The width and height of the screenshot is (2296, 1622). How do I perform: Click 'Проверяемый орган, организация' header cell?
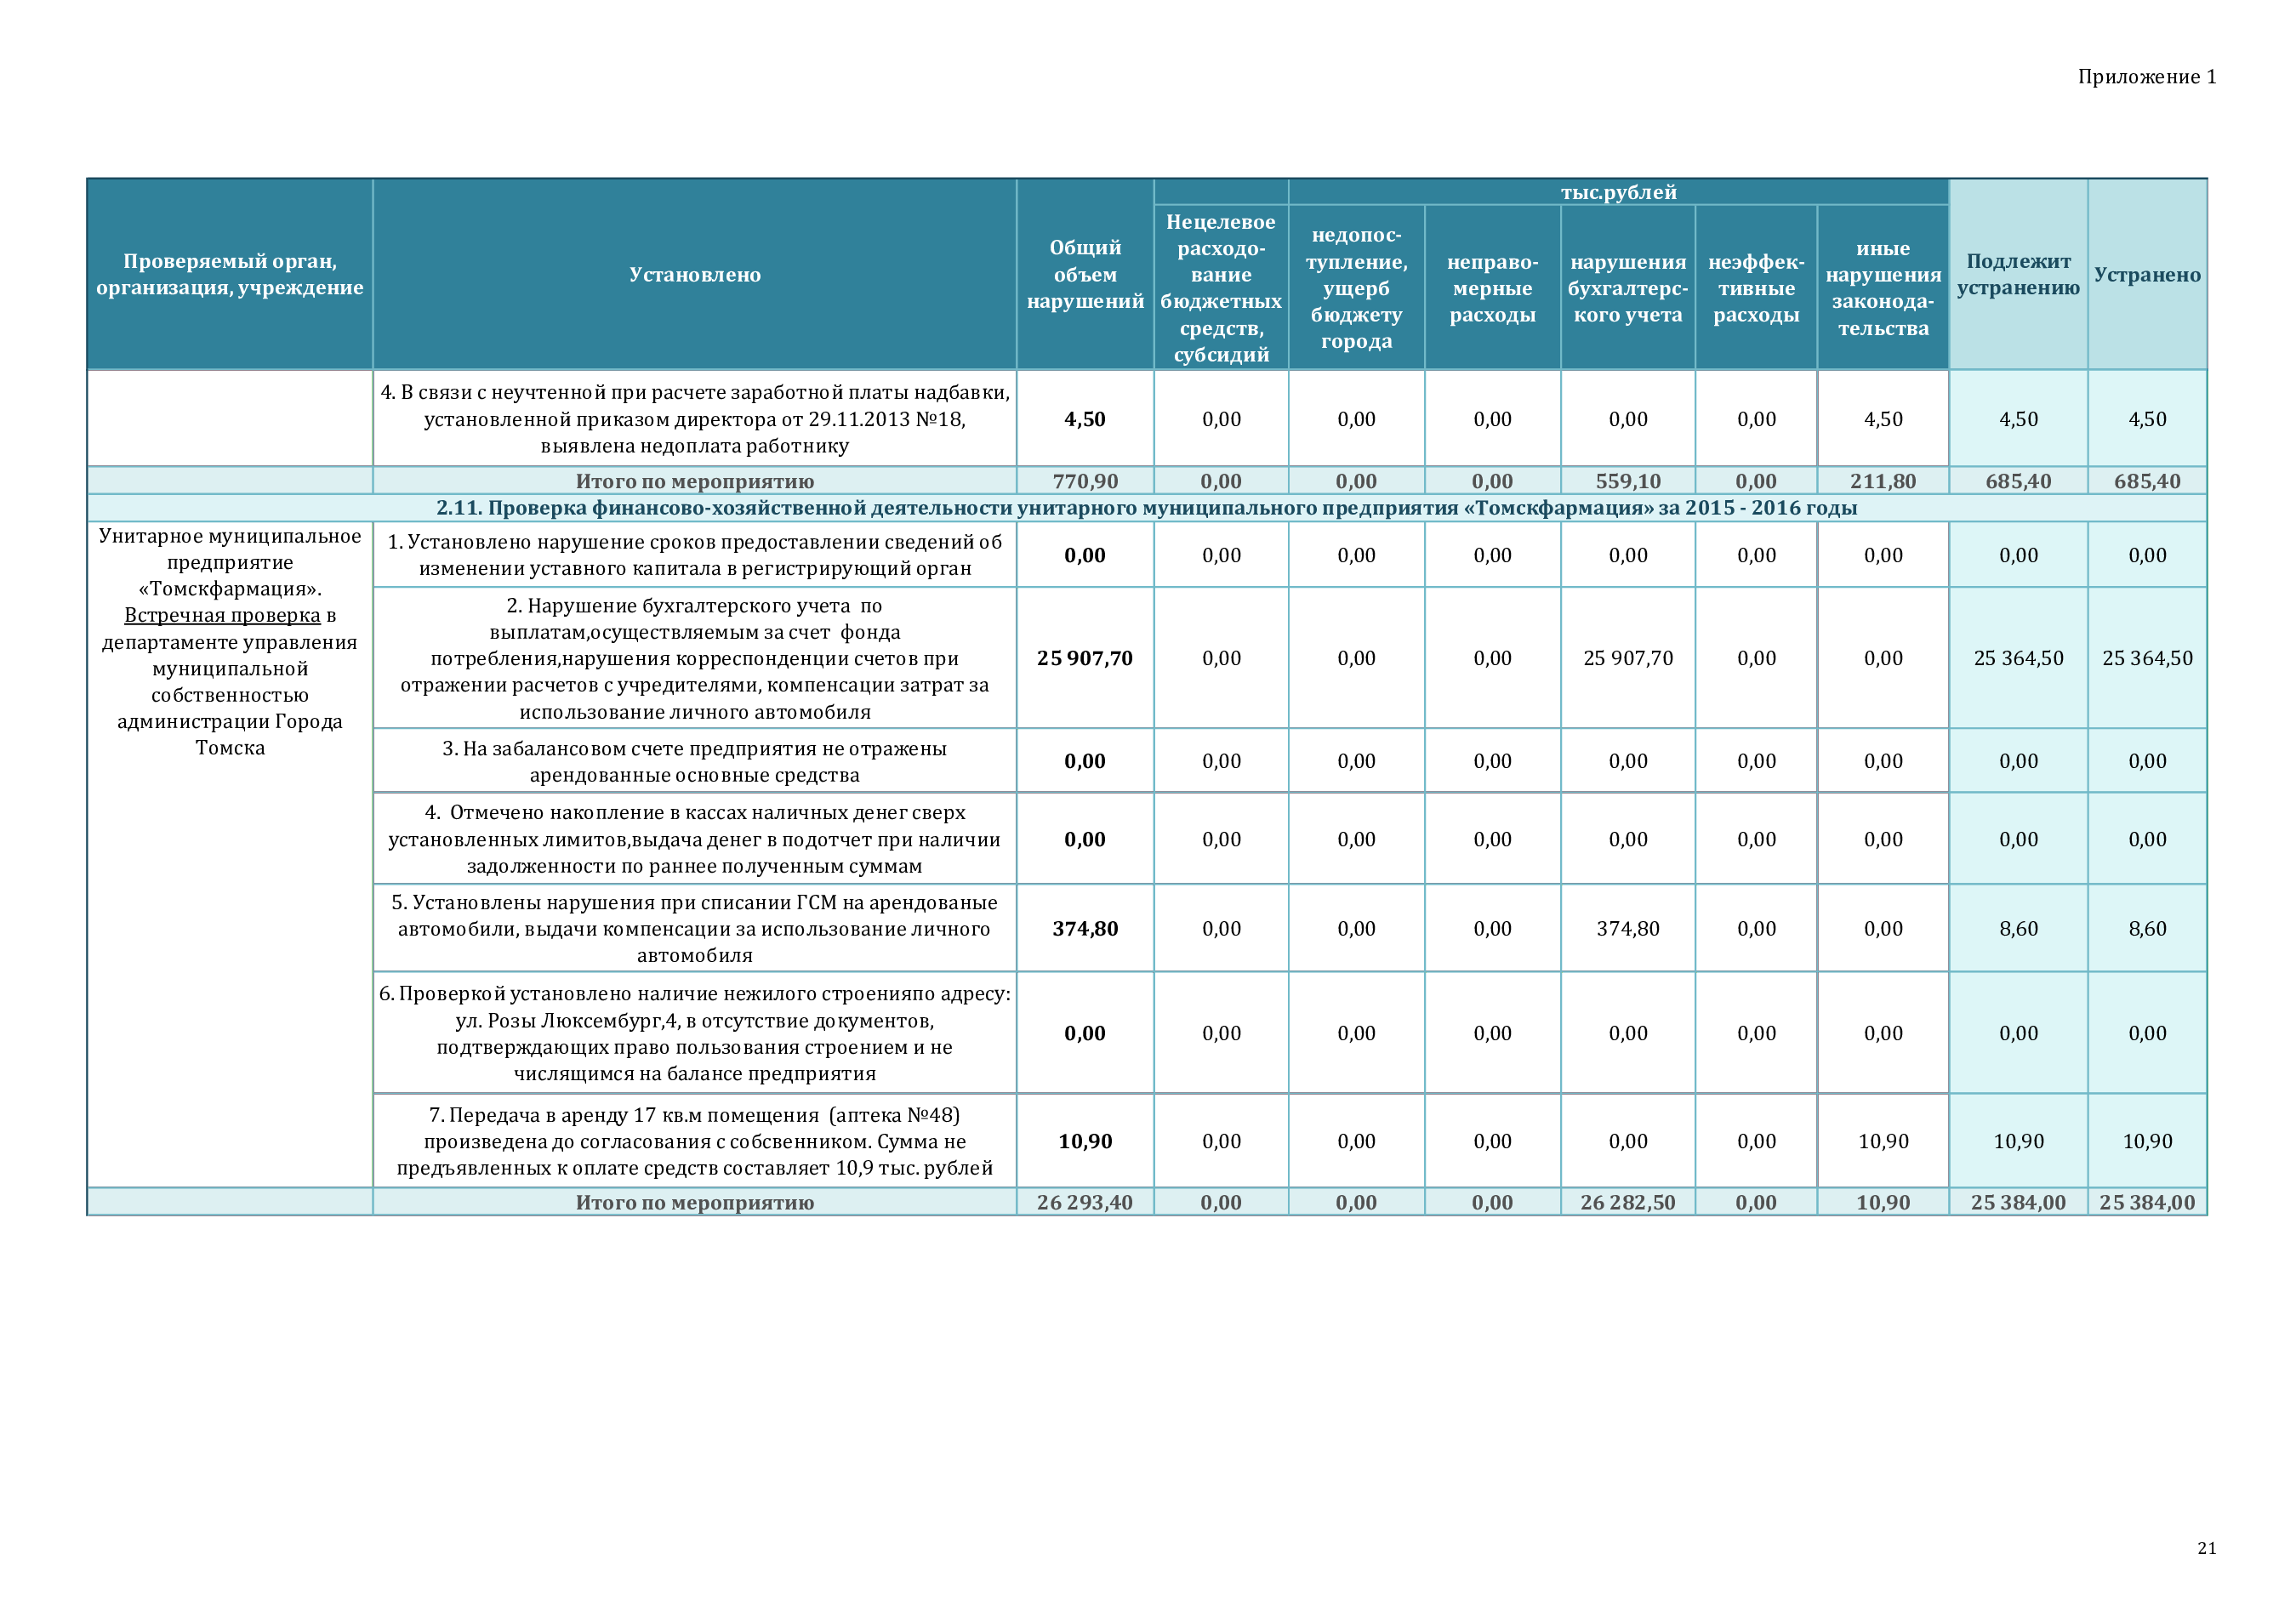click(x=229, y=275)
